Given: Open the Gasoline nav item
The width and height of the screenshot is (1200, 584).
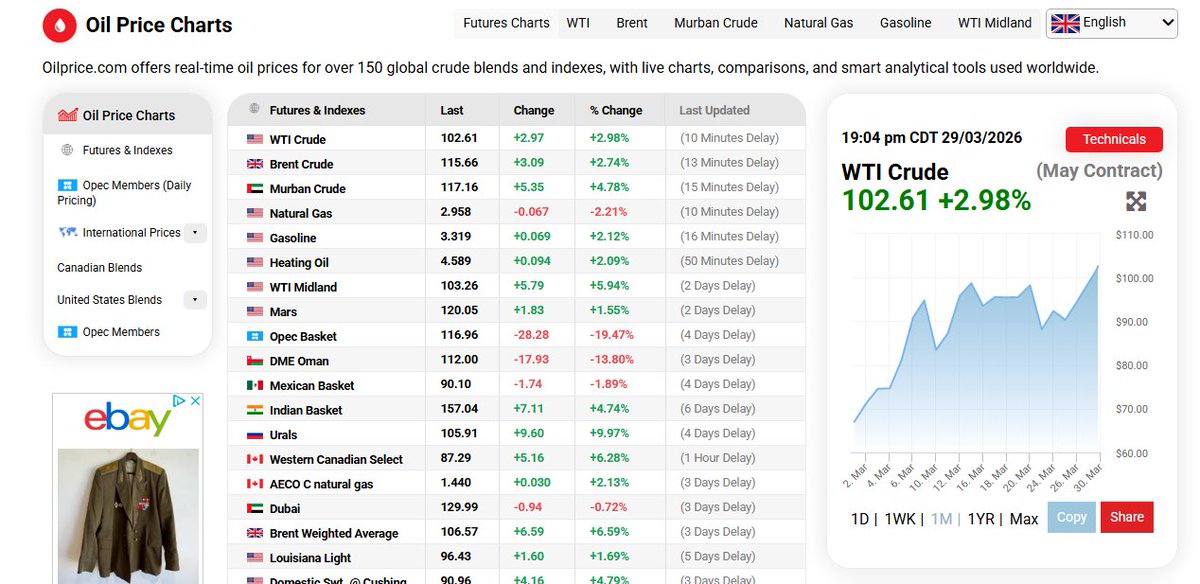Looking at the screenshot, I should tap(906, 23).
